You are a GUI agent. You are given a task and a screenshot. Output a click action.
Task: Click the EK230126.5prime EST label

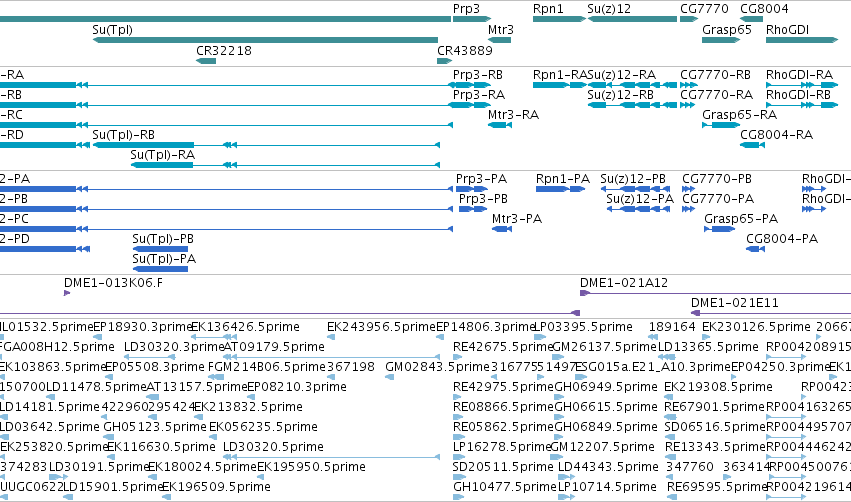click(x=756, y=327)
